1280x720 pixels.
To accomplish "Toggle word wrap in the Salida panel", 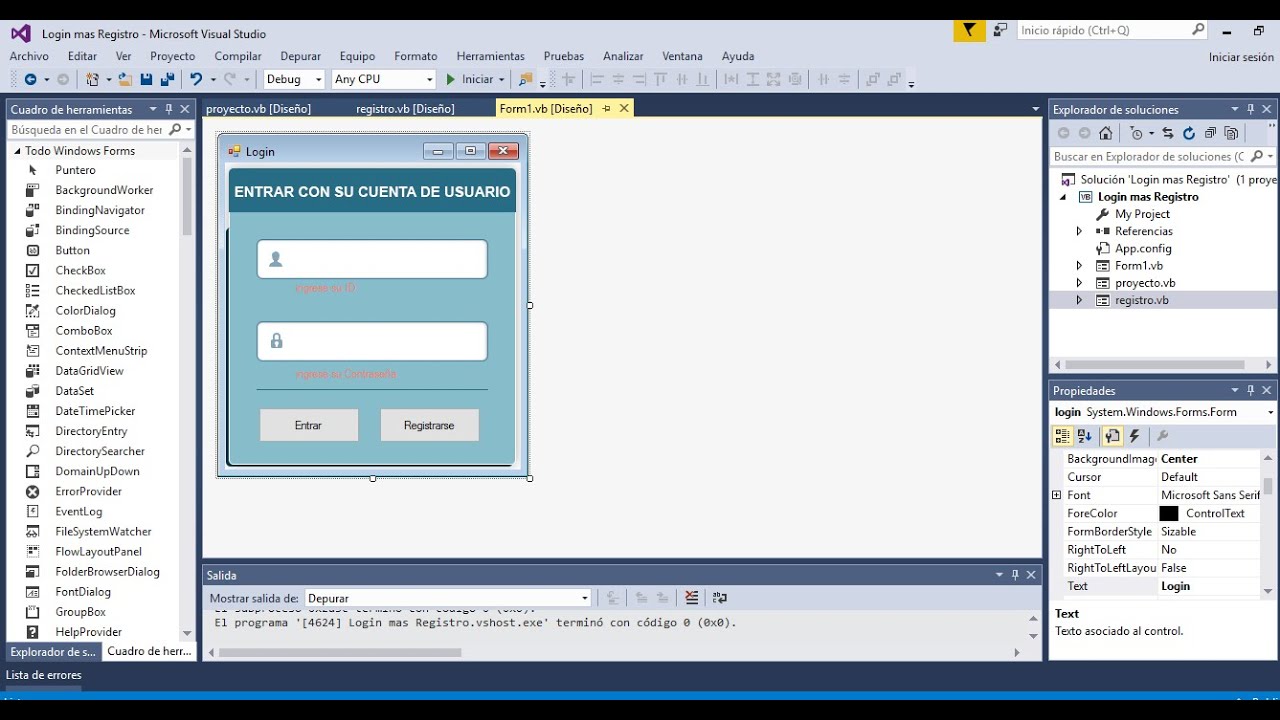I will pos(719,598).
